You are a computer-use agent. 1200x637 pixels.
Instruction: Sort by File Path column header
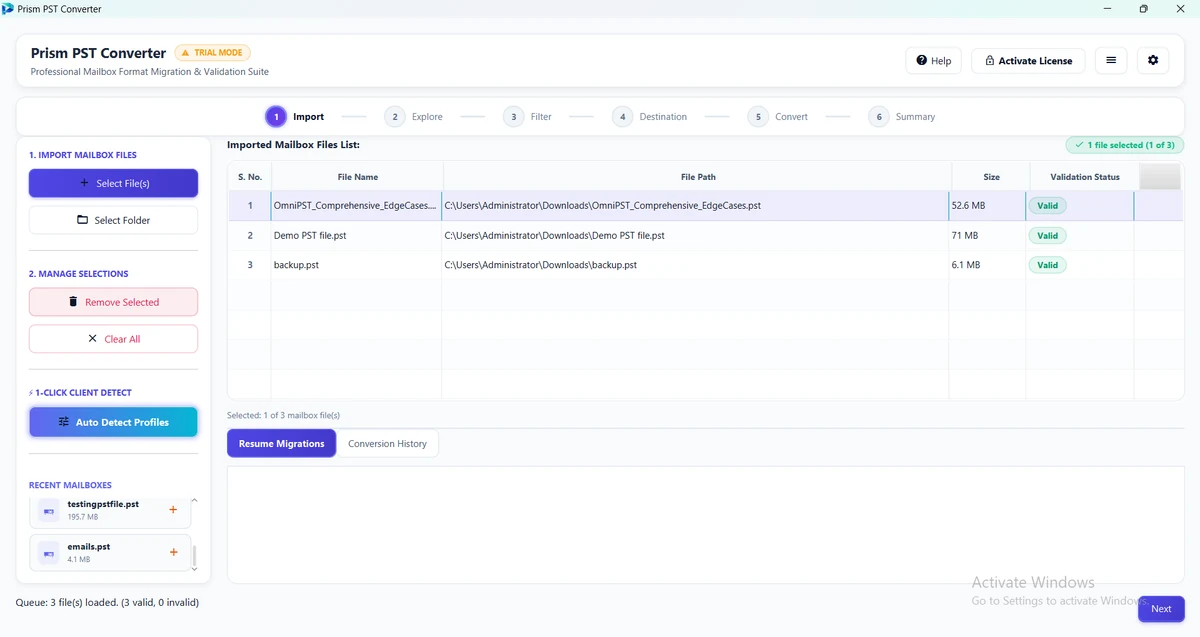pos(698,177)
